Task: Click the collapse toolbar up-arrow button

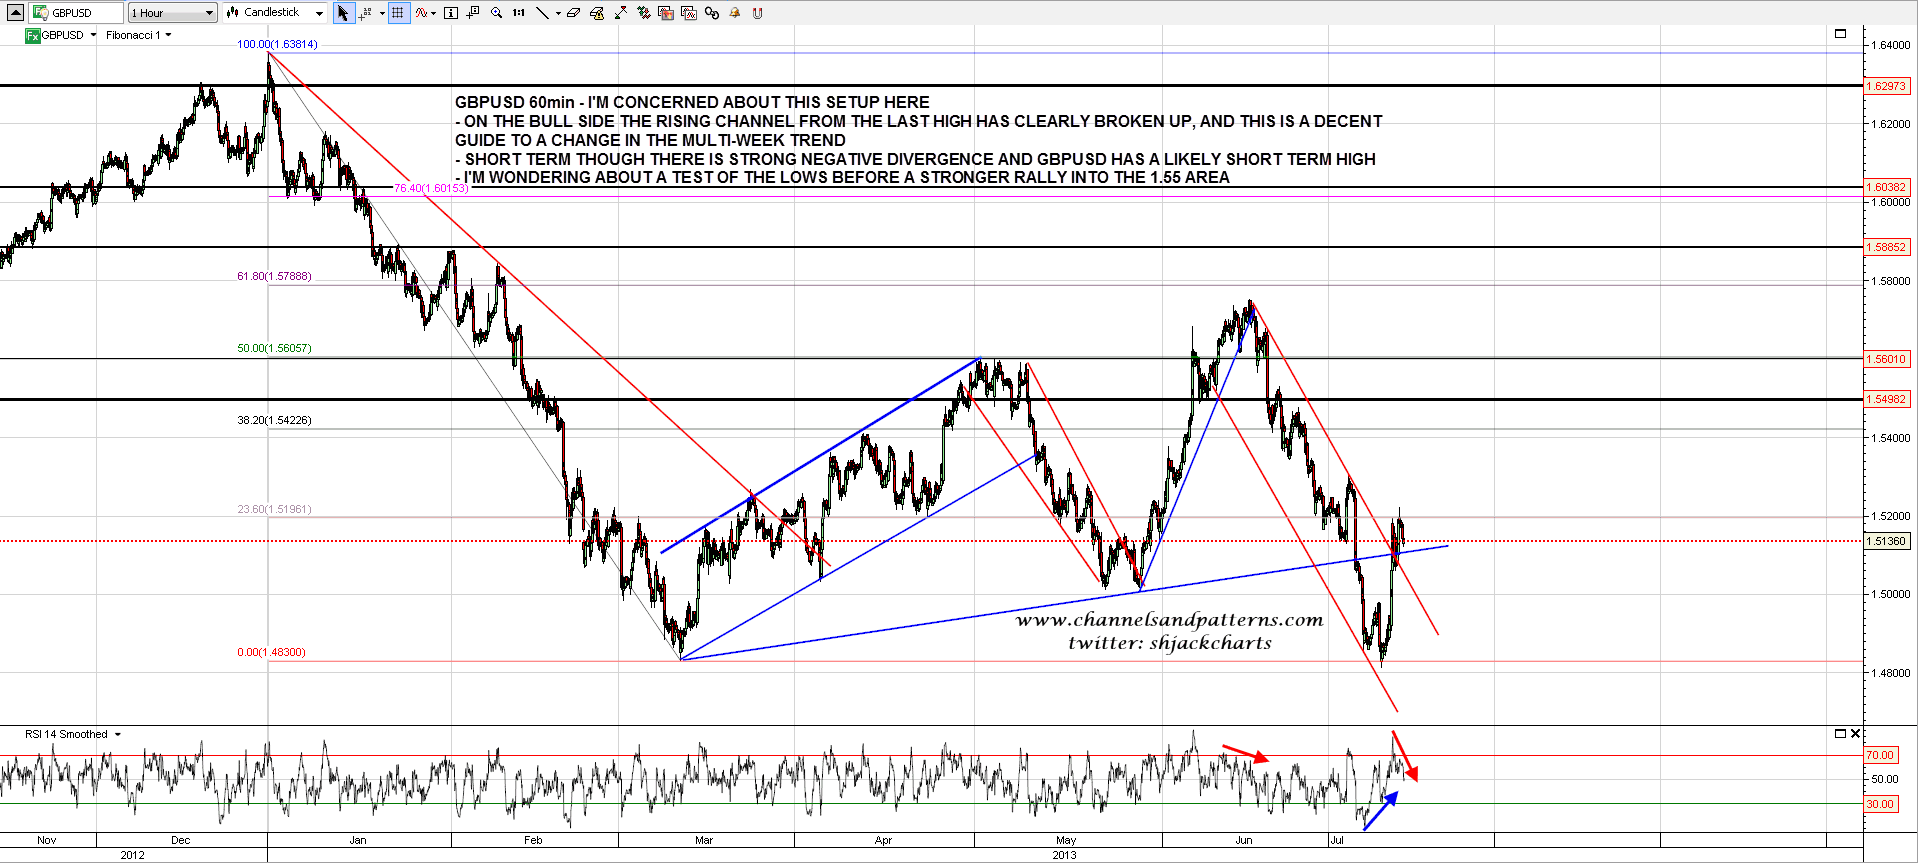Action: (15, 13)
